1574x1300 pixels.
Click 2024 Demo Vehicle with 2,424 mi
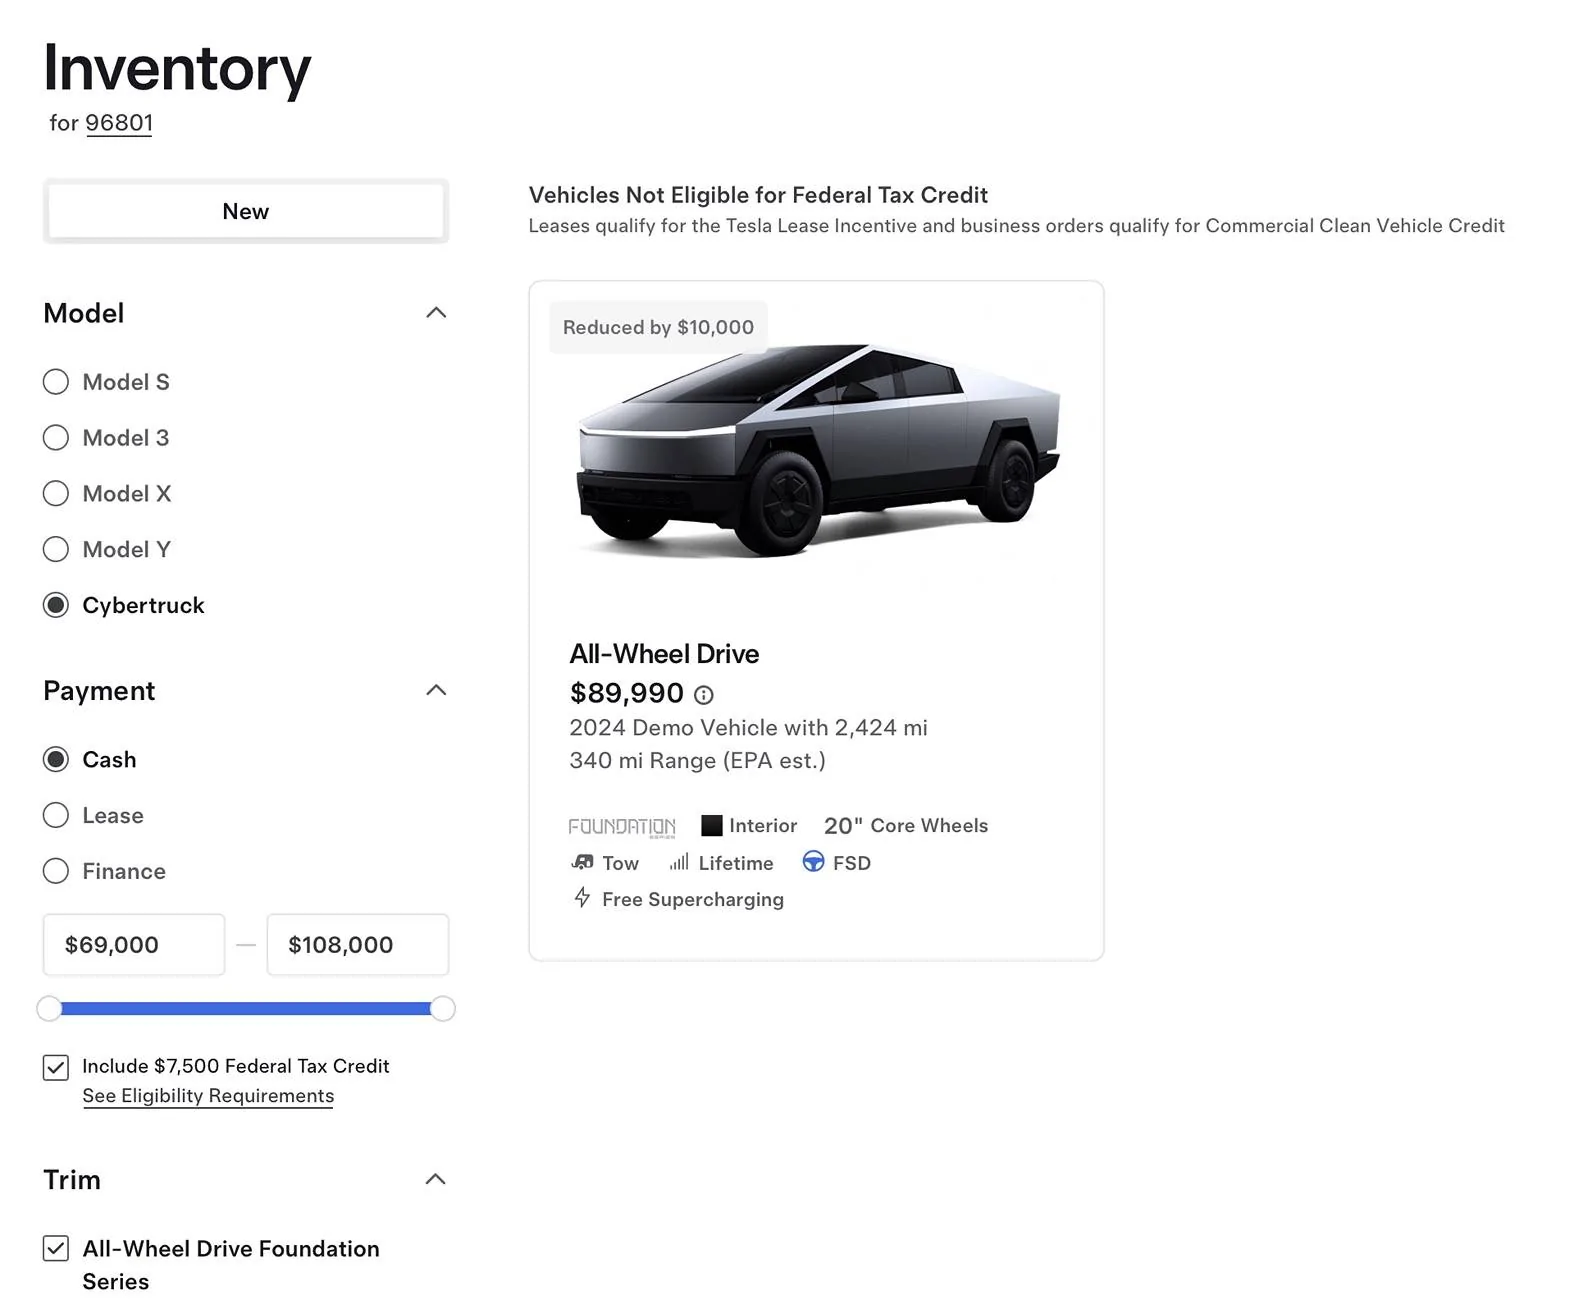[748, 728]
